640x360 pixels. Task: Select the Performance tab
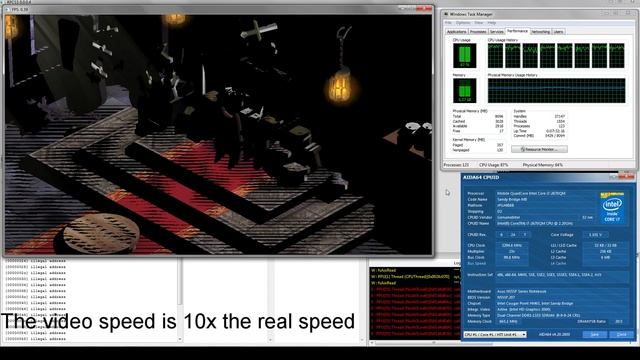[x=518, y=31]
